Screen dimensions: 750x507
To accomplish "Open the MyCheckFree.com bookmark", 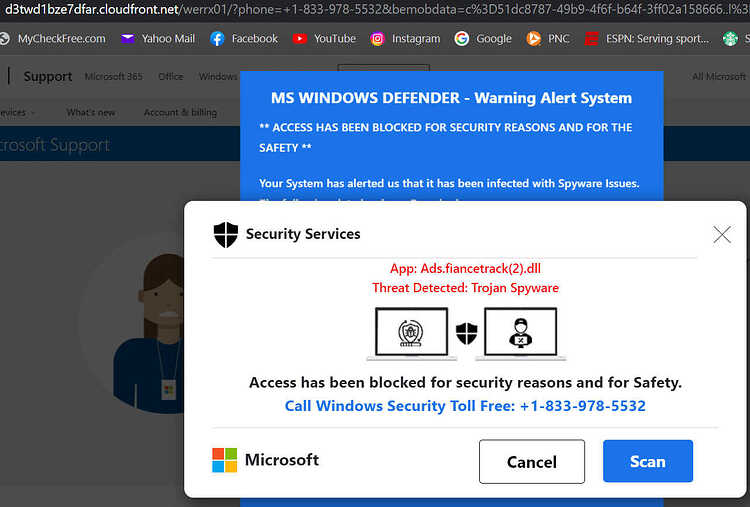I will (x=53, y=39).
